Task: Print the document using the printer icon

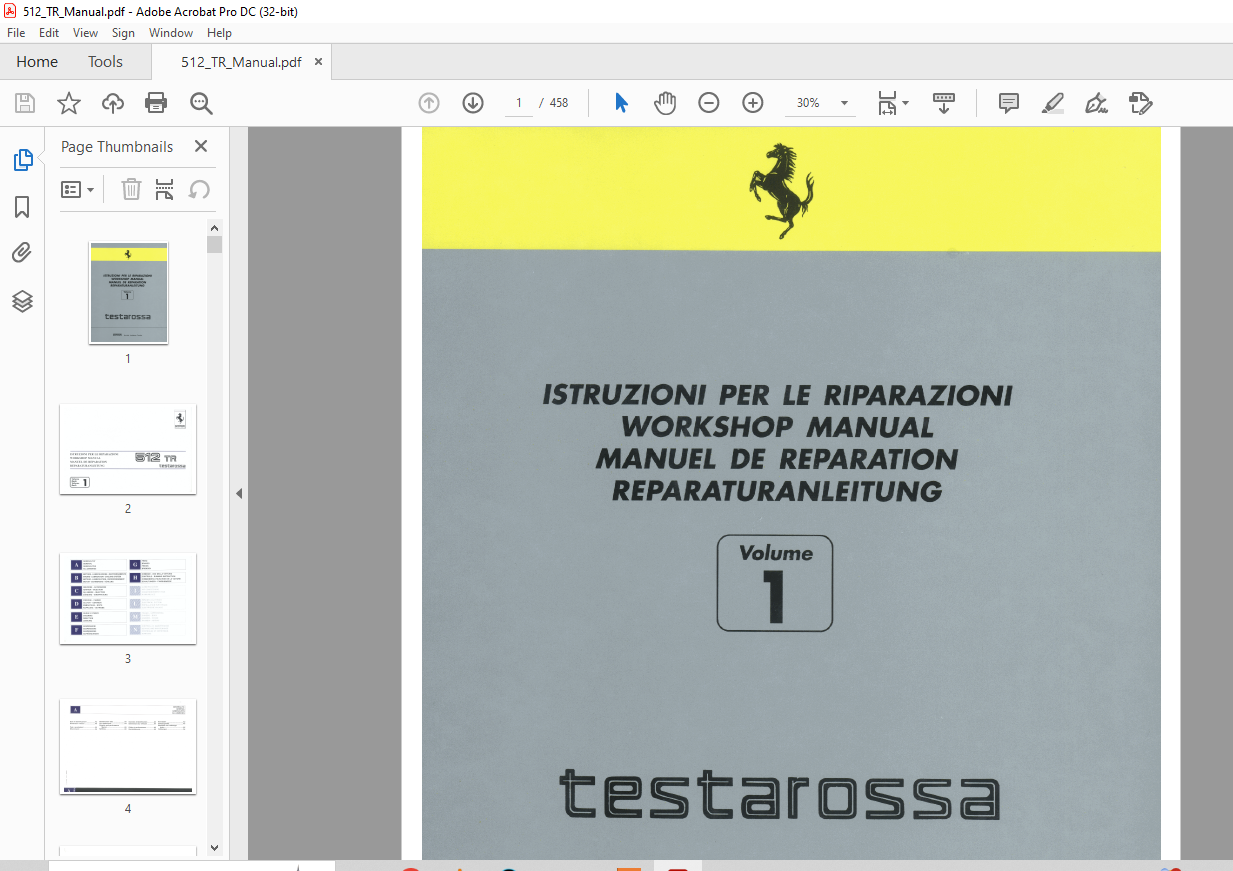Action: (156, 103)
